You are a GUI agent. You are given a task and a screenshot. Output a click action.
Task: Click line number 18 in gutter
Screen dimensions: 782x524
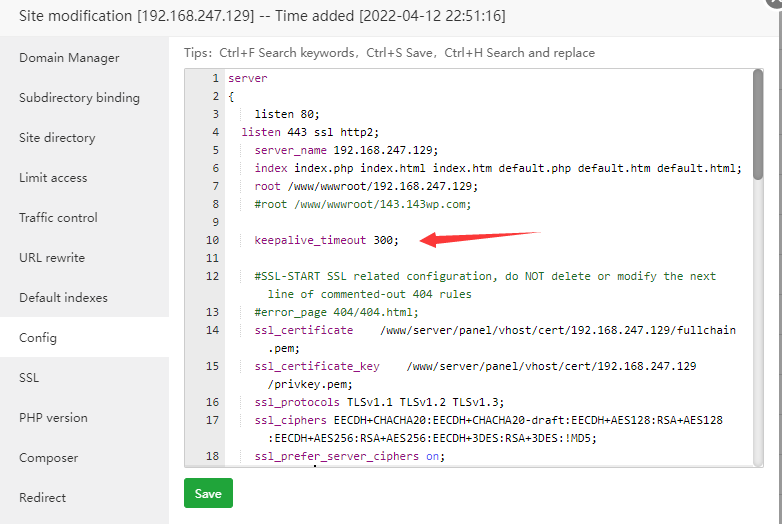click(212, 456)
